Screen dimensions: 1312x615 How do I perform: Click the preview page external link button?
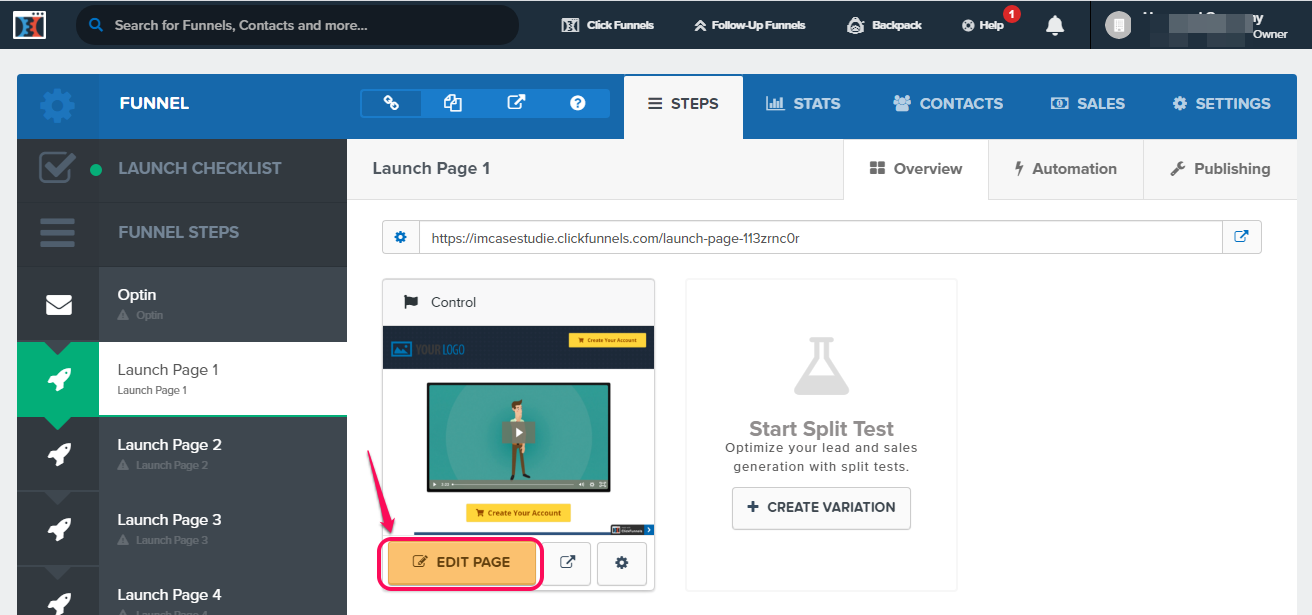pos(567,563)
